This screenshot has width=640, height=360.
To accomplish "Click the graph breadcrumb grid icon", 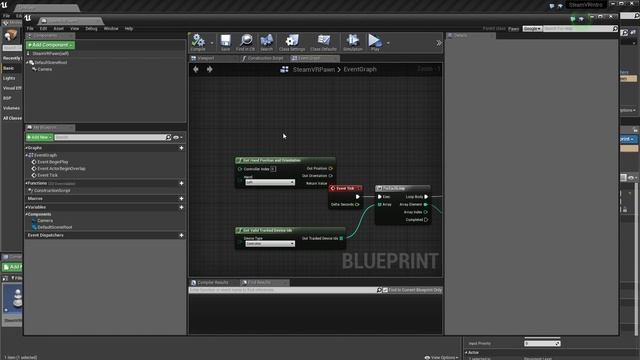I will point(284,69).
